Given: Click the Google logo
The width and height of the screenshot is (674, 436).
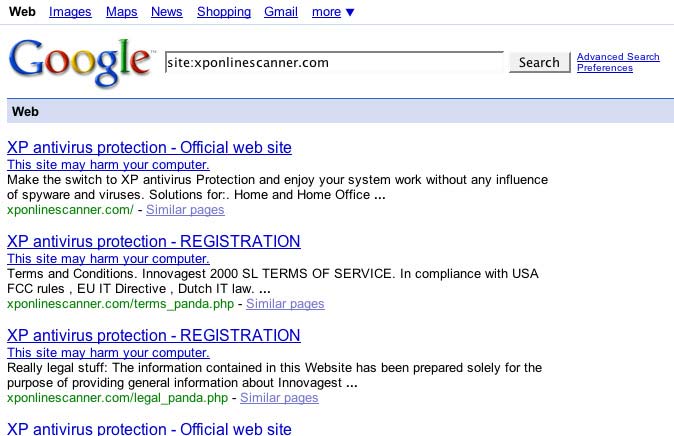Looking at the screenshot, I should pyautogui.click(x=81, y=62).
